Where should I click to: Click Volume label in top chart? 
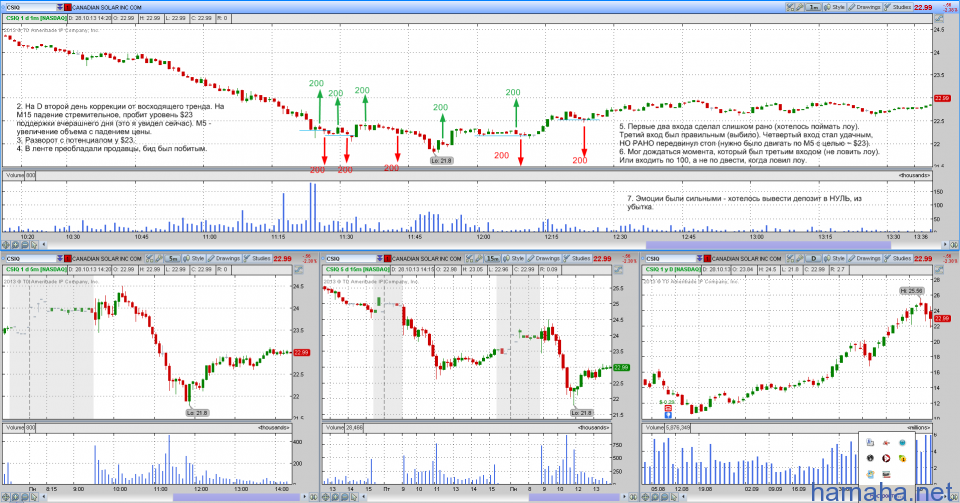[x=15, y=175]
